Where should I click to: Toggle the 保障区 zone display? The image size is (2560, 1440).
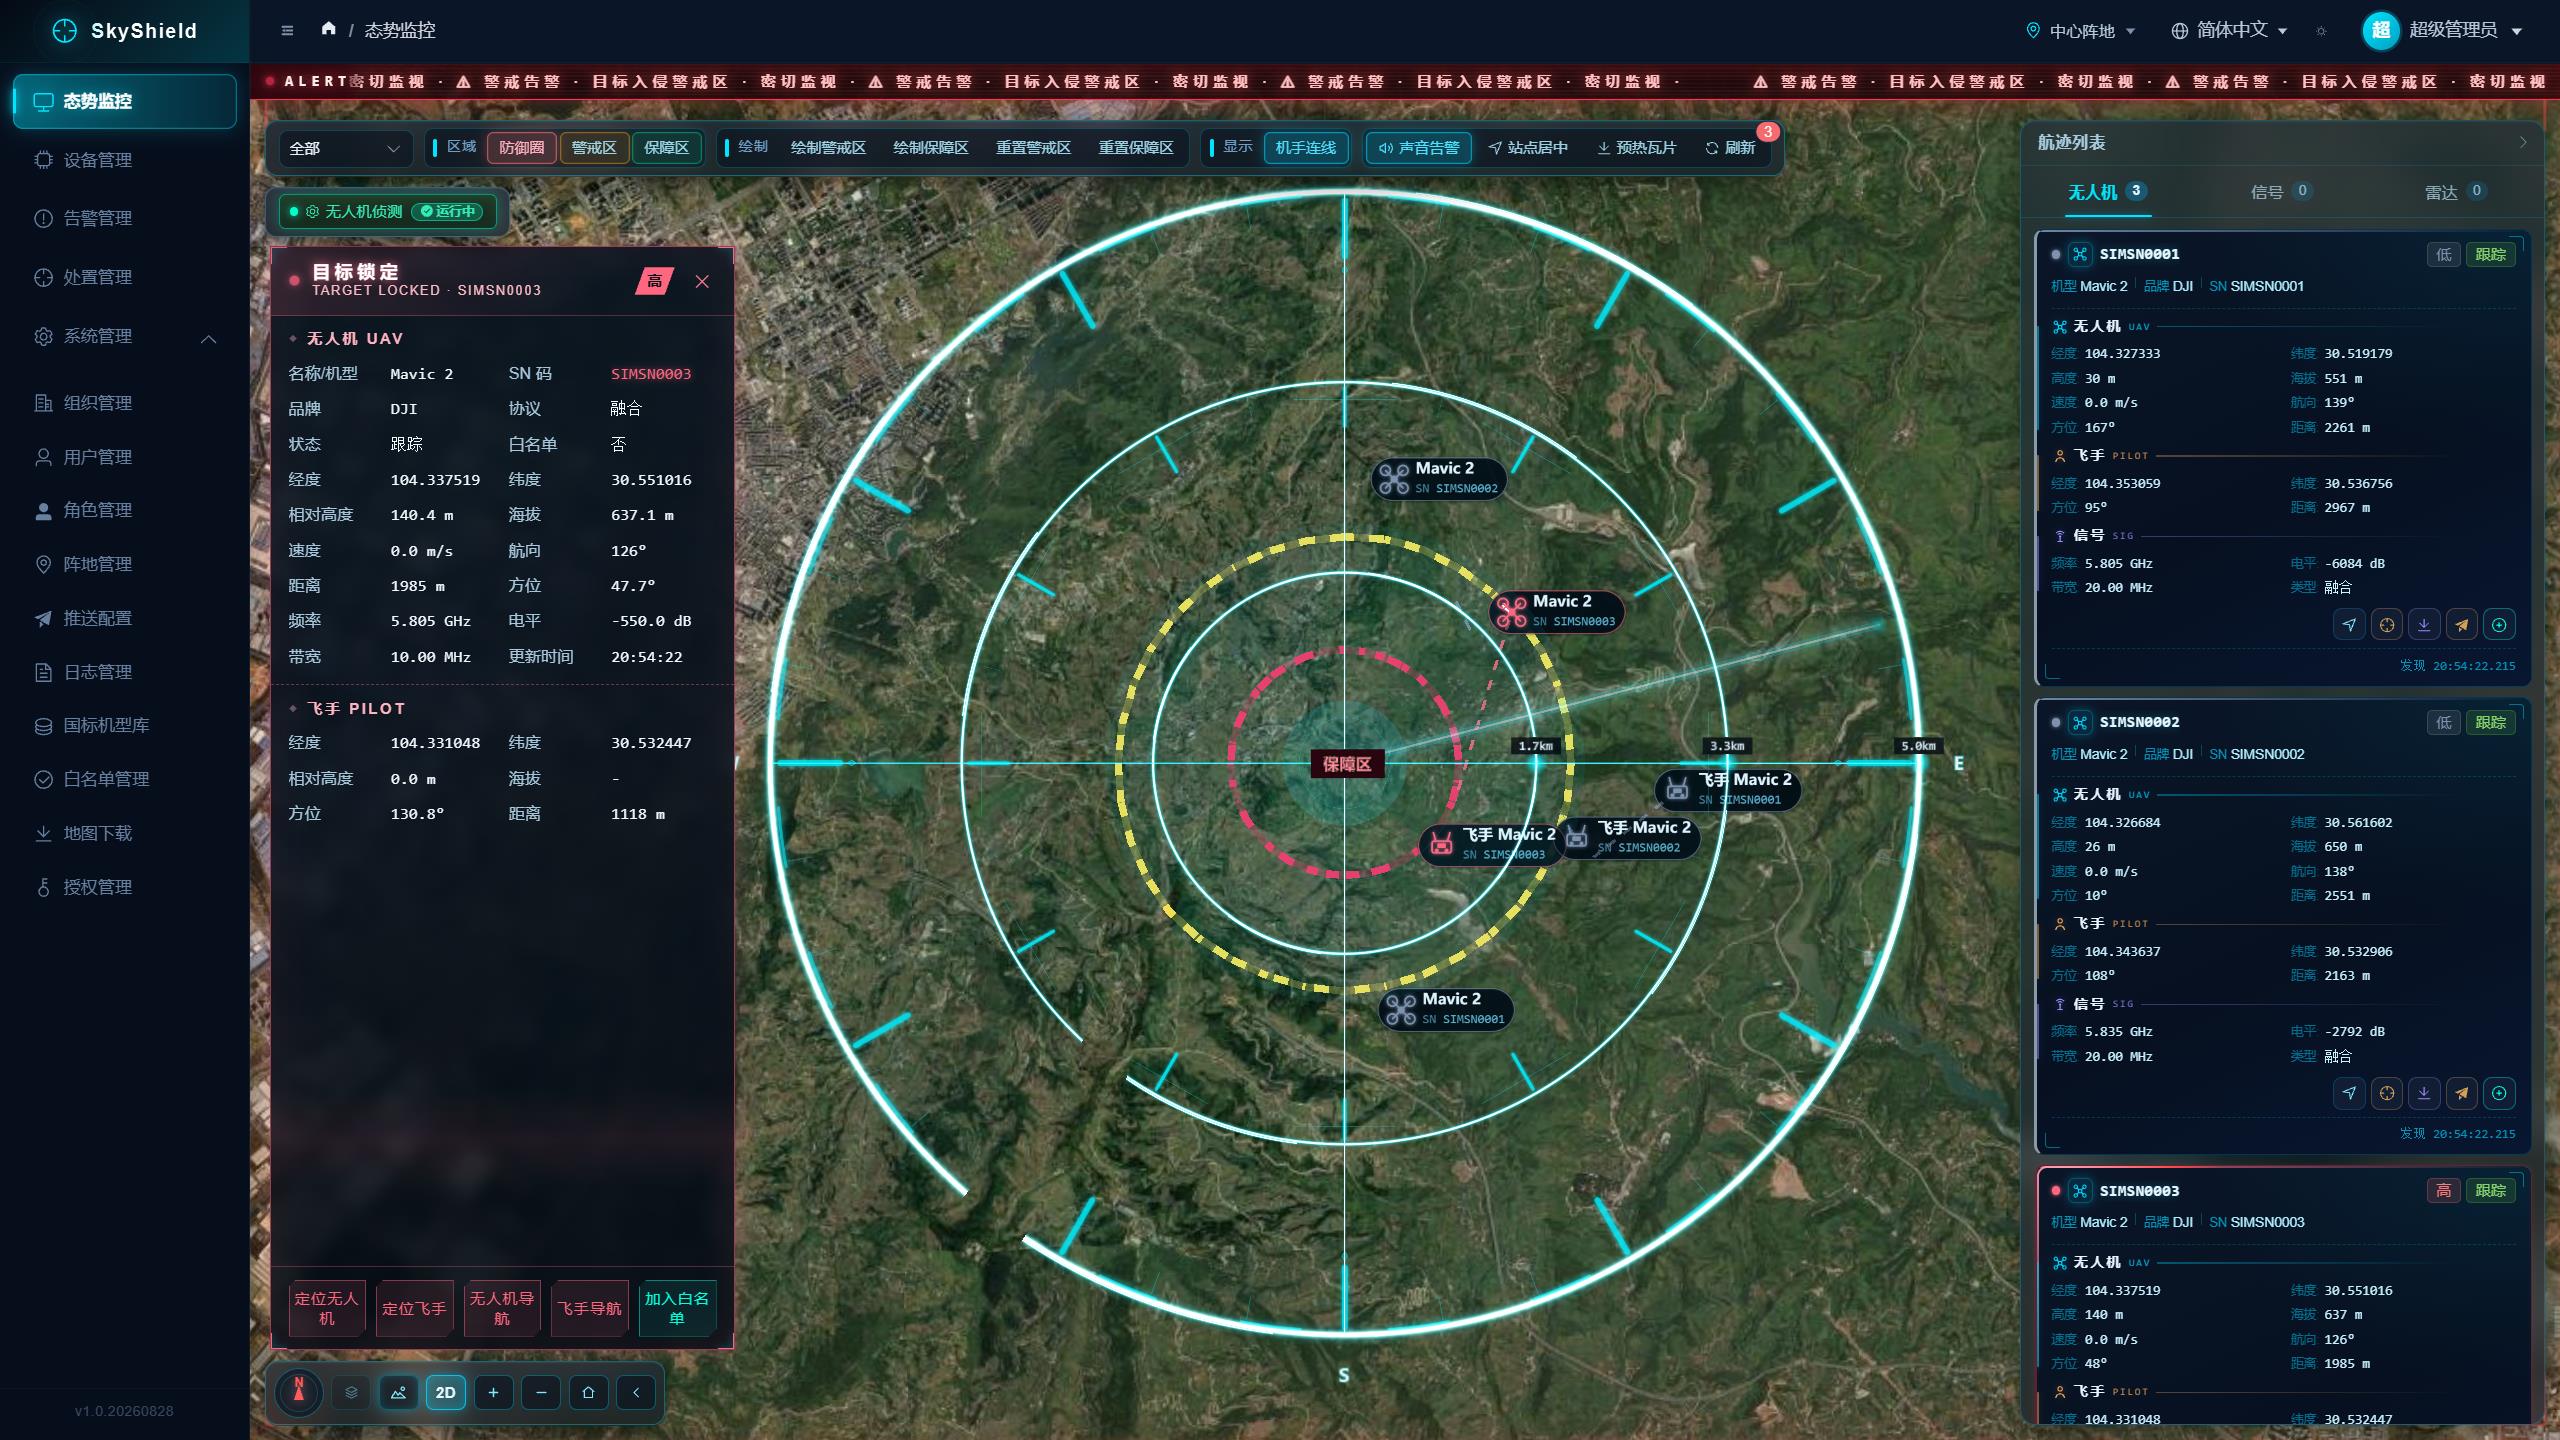click(x=666, y=148)
